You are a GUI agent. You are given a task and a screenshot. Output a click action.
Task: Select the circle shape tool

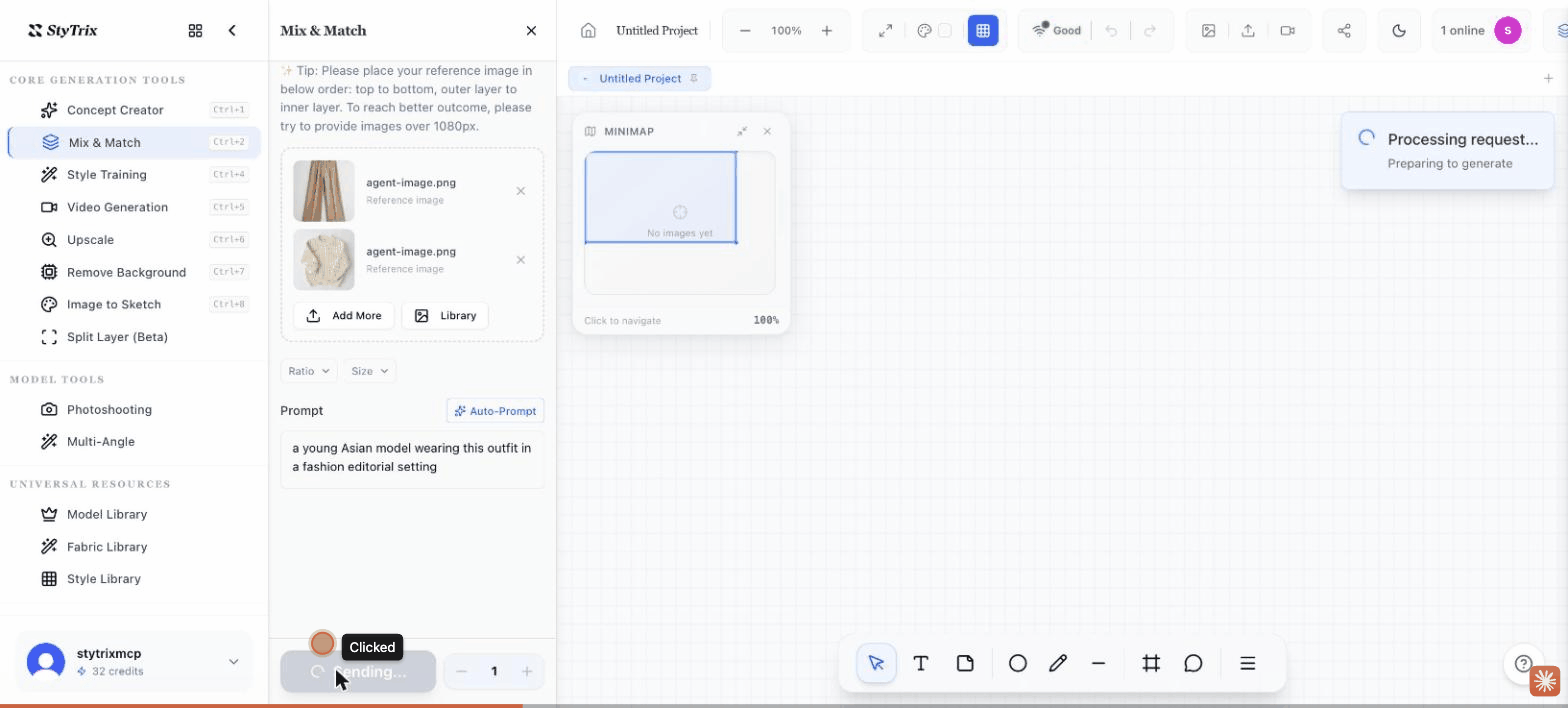pos(1018,663)
